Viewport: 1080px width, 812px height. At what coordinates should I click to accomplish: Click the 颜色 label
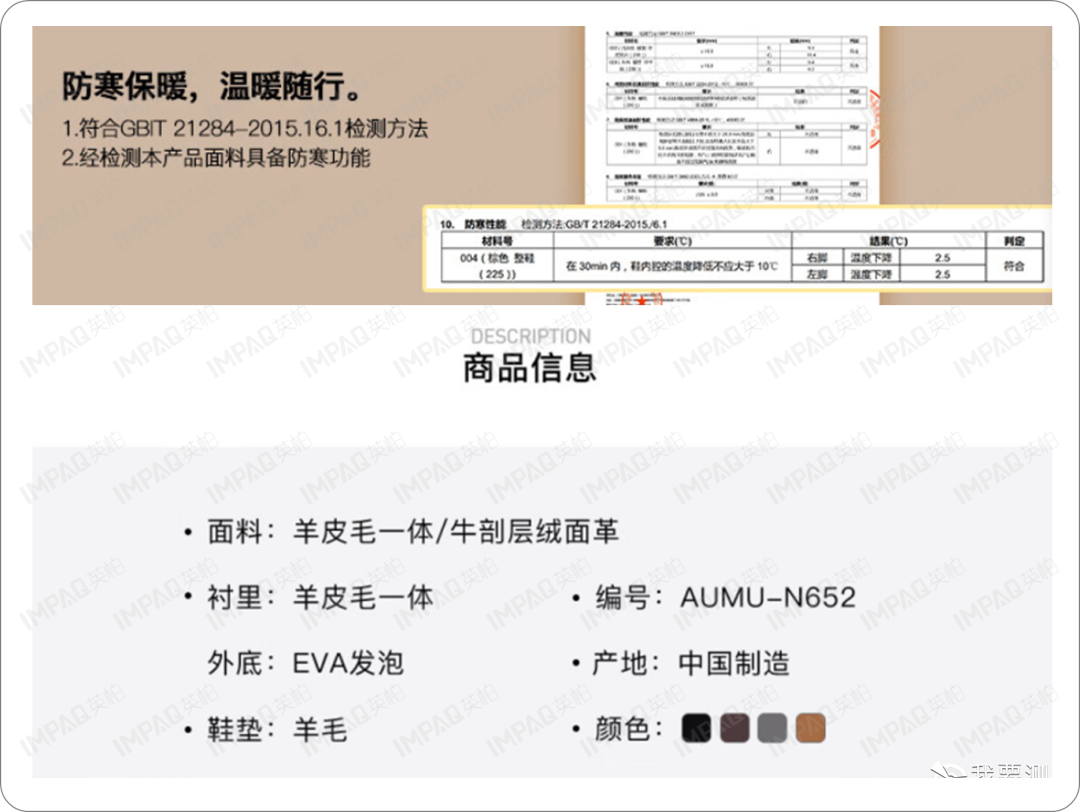[628, 729]
